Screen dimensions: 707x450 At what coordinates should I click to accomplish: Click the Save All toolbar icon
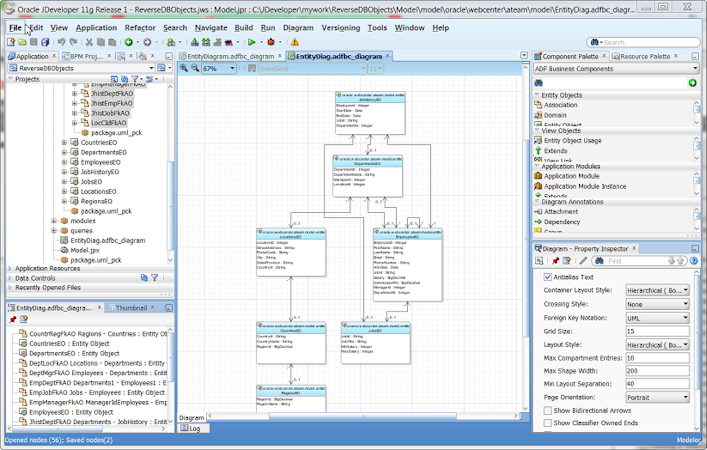(43, 42)
